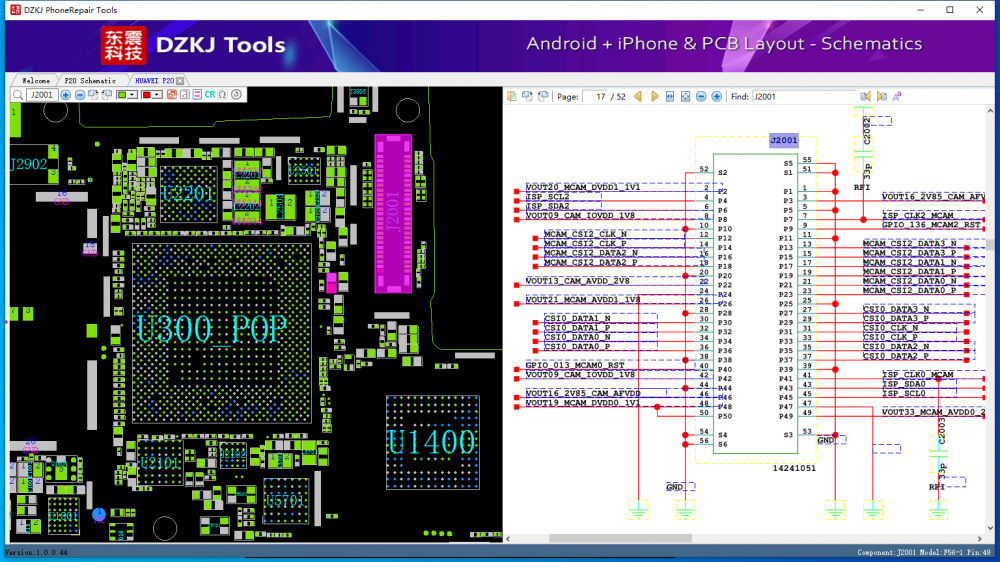This screenshot has width=1000, height=562.
Task: Zoom out on the schematic view
Action: (701, 96)
